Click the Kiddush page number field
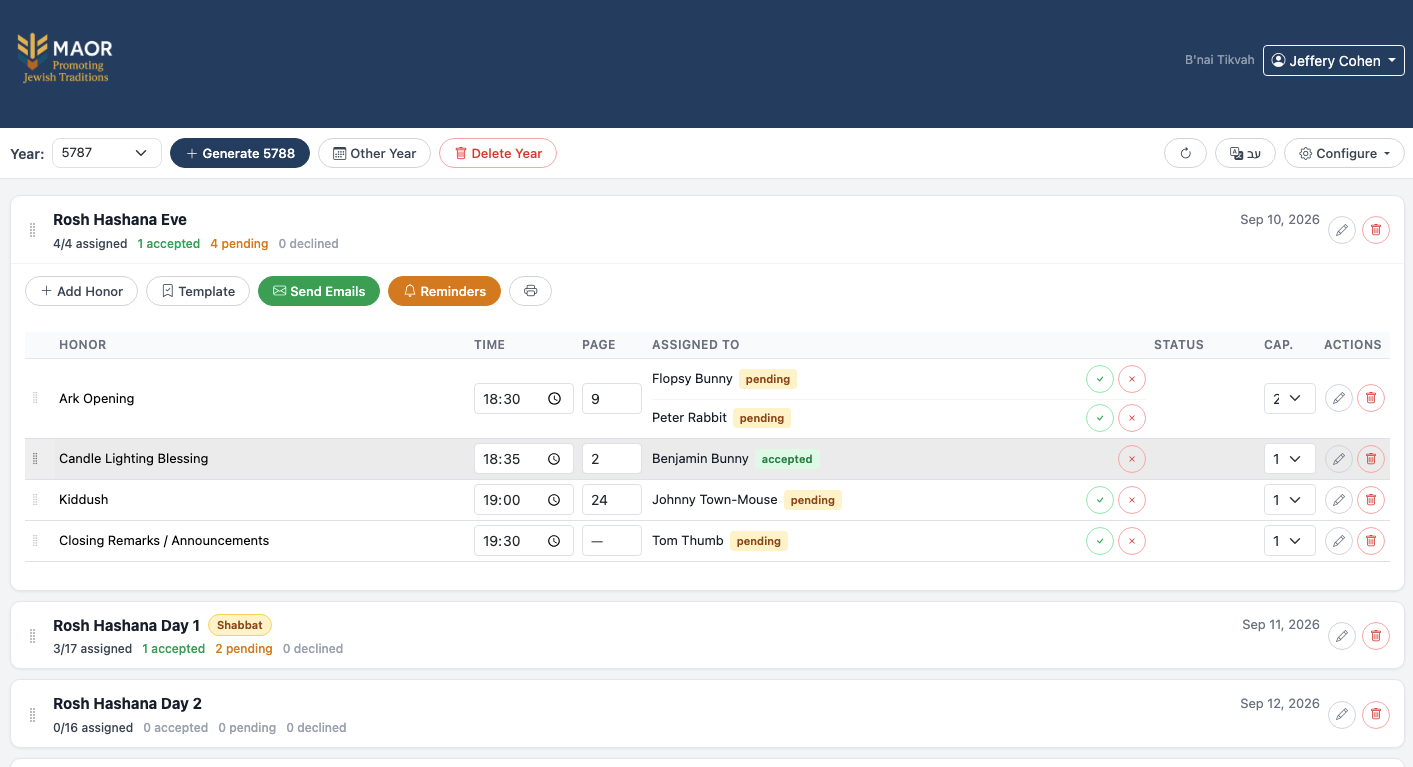 611,500
